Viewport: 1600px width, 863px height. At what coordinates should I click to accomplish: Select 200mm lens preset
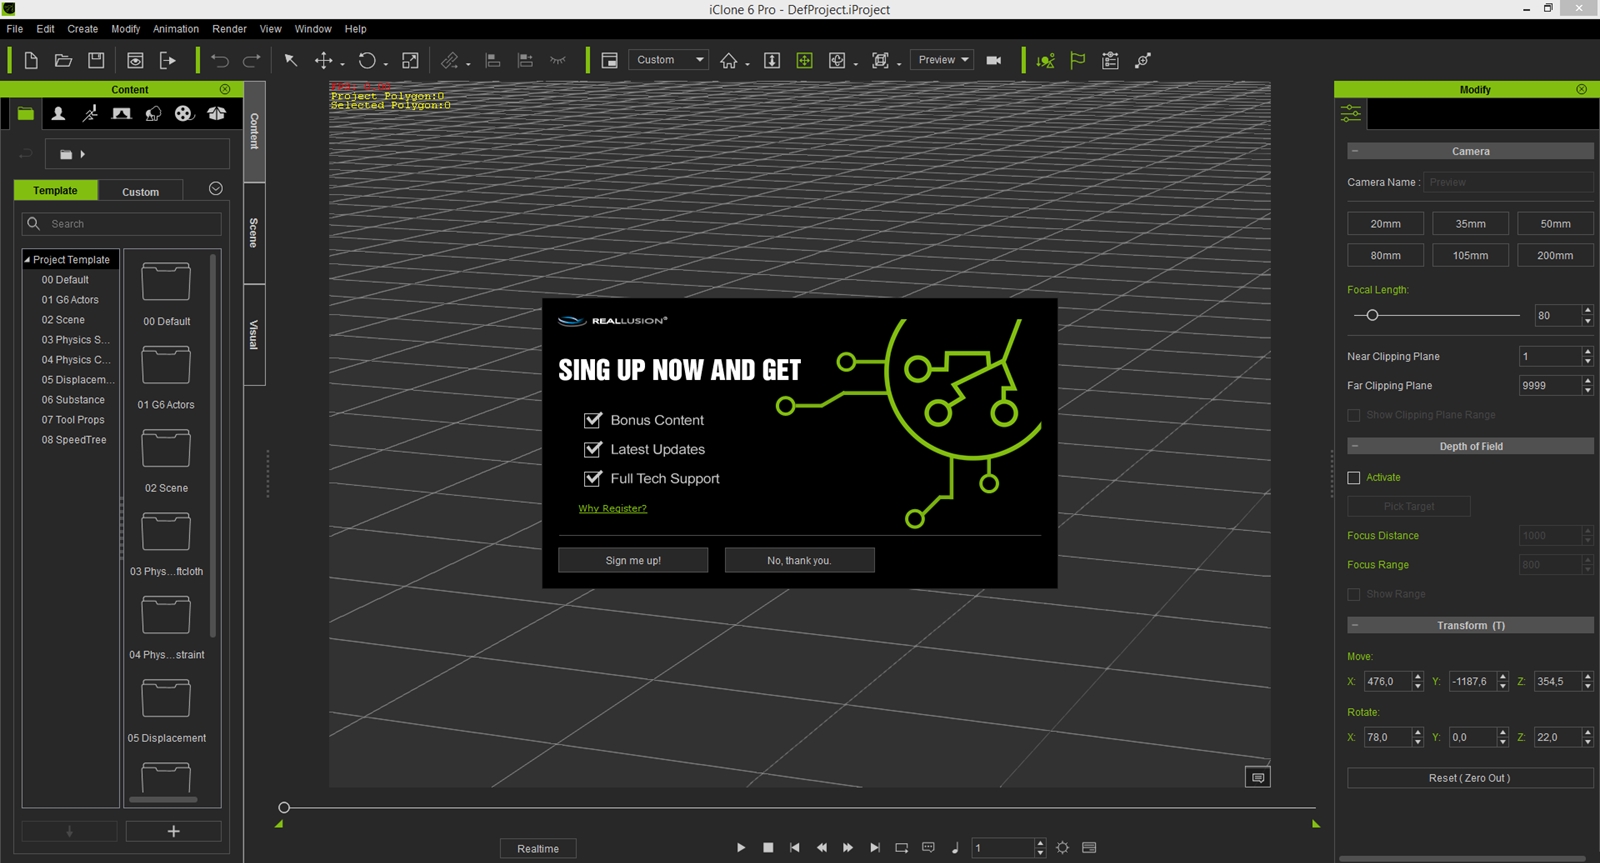pyautogui.click(x=1555, y=256)
